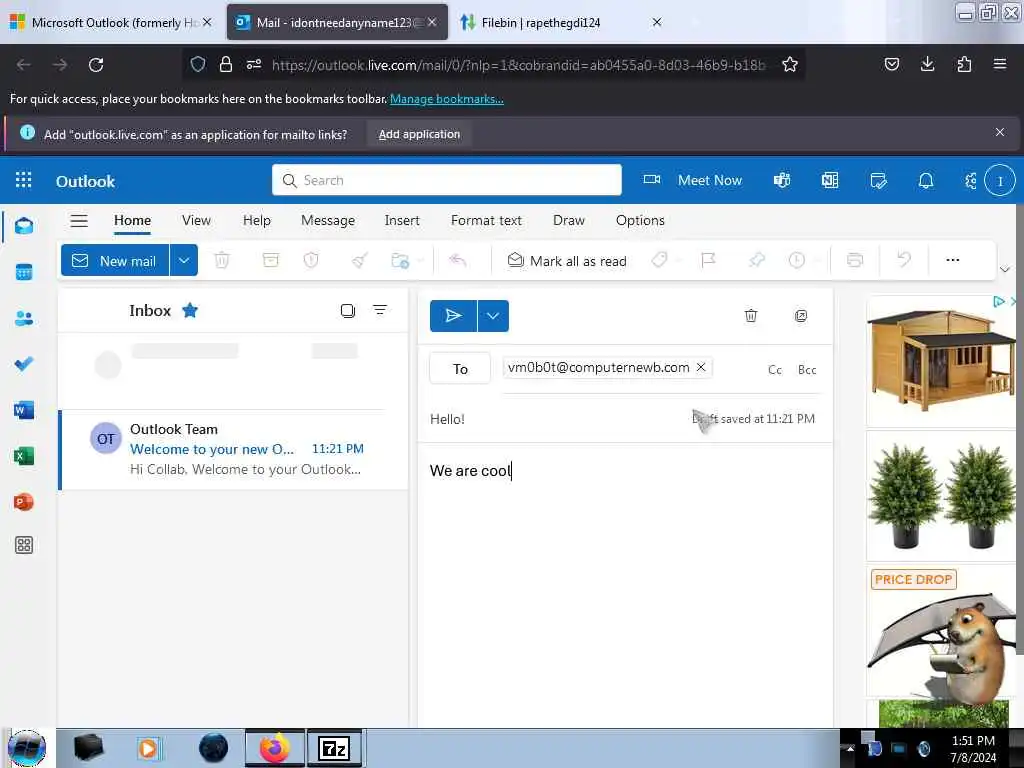Click the Archive icon in the ribbon
Image resolution: width=1024 pixels, height=768 pixels.
pos(270,260)
